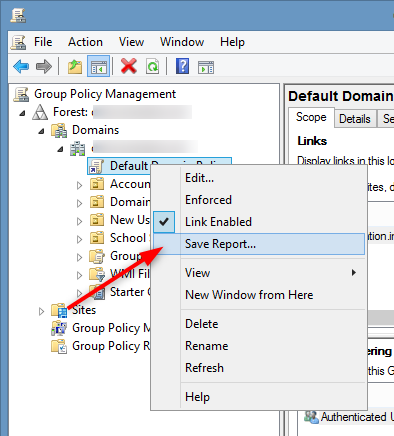Toggle the Link Enabled checkmark
394x436 pixels.
click(x=164, y=222)
